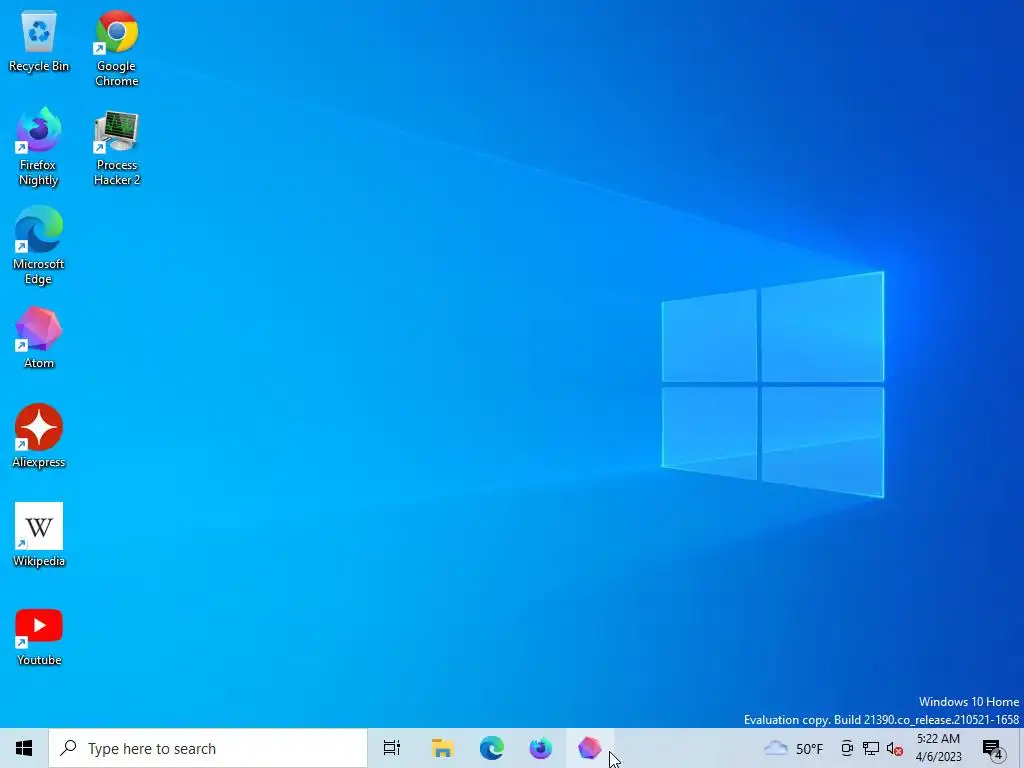Open File Explorer from the taskbar
This screenshot has height=768, width=1024.
pos(442,748)
